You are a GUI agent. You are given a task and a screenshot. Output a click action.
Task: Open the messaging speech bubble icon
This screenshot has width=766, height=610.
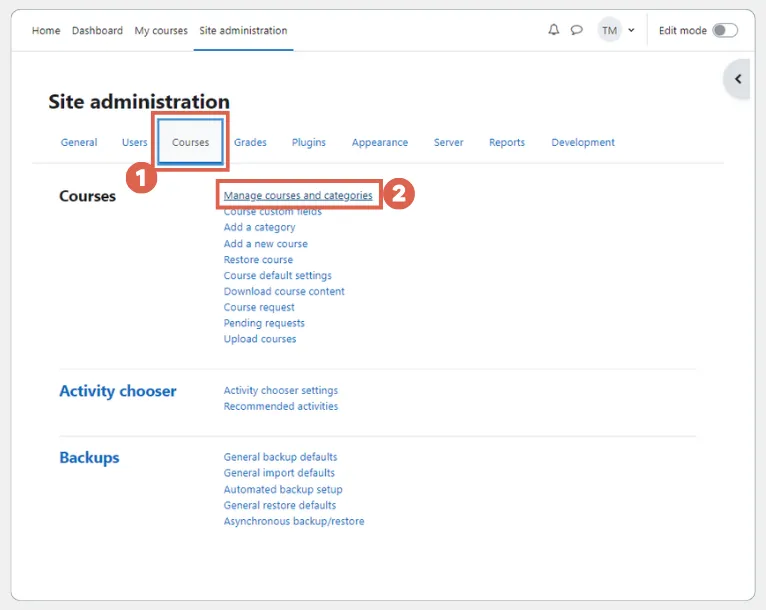point(576,30)
